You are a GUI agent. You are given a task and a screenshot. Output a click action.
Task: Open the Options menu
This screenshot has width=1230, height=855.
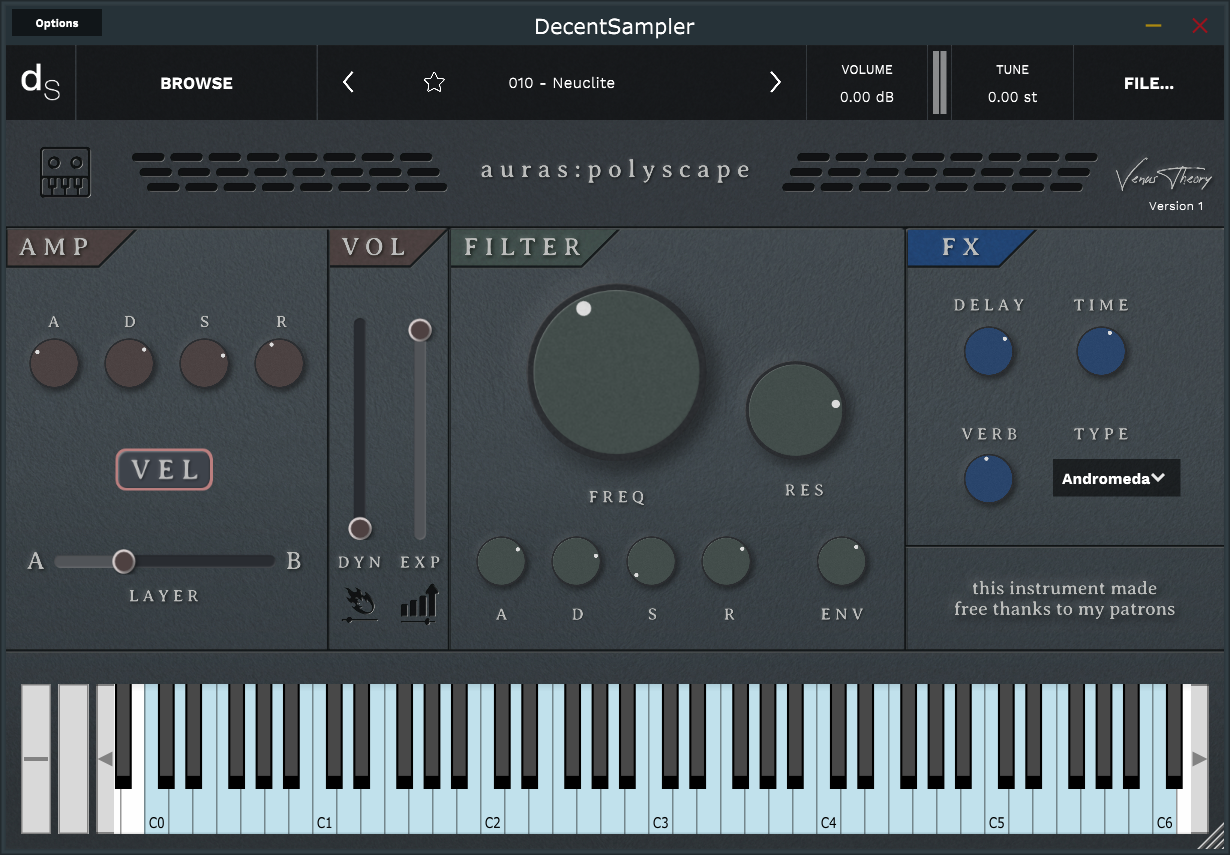[57, 23]
